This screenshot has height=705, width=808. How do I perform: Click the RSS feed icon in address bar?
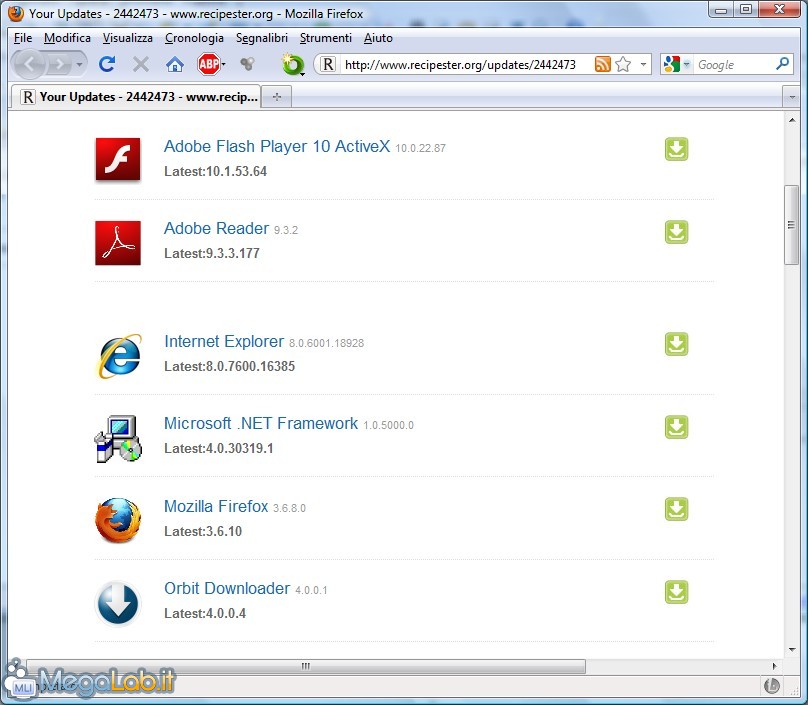[x=602, y=64]
